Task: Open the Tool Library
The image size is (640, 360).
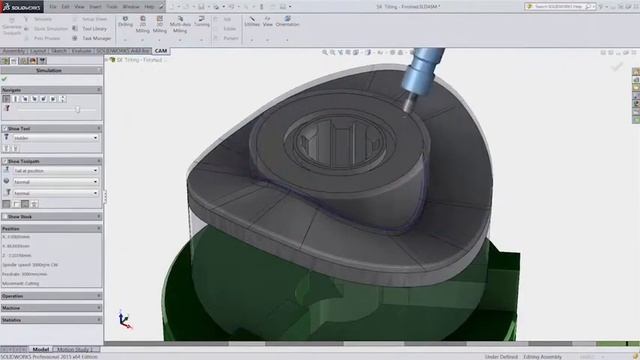Action: coord(90,29)
